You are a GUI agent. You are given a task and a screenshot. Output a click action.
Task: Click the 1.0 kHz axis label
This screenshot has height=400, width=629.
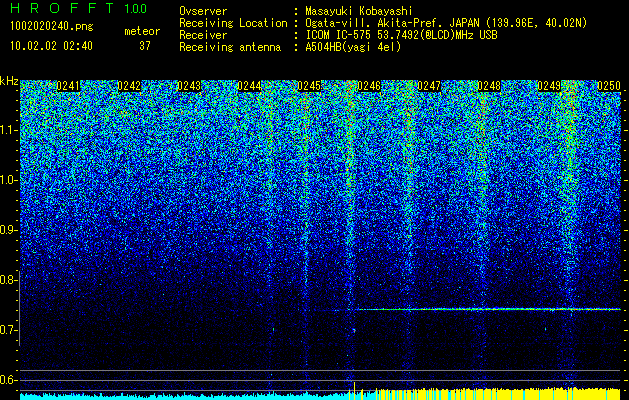[x=8, y=180]
